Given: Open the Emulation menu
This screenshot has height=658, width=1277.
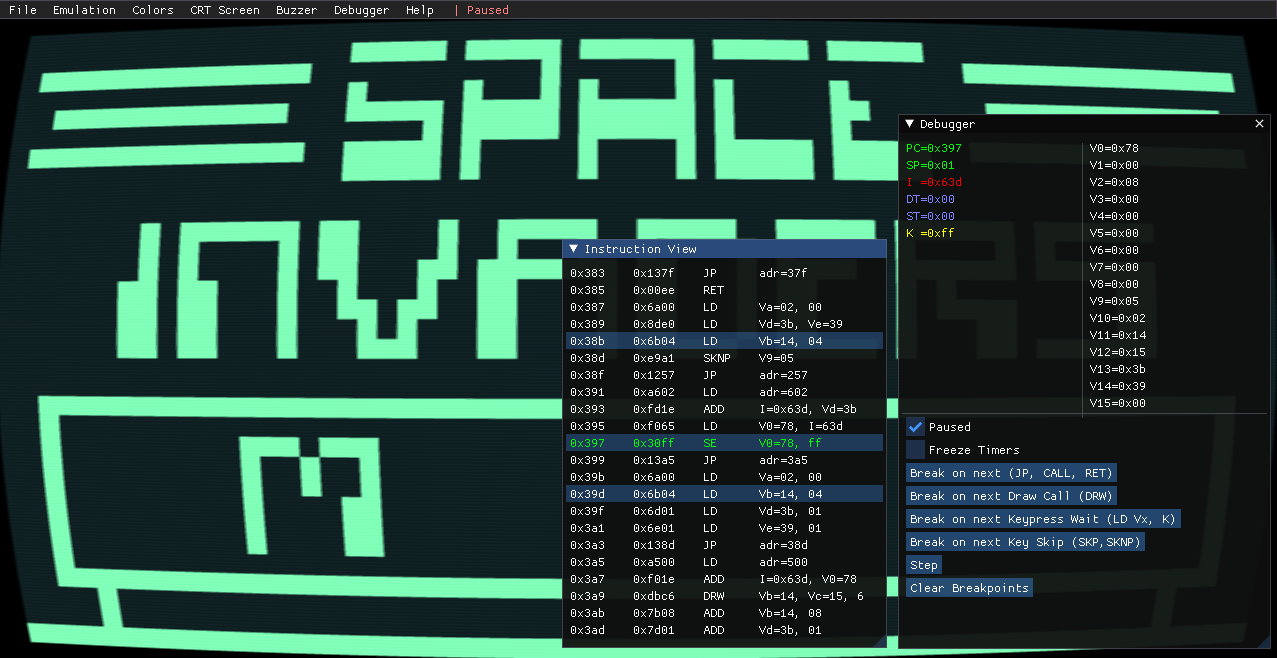Looking at the screenshot, I should (84, 10).
